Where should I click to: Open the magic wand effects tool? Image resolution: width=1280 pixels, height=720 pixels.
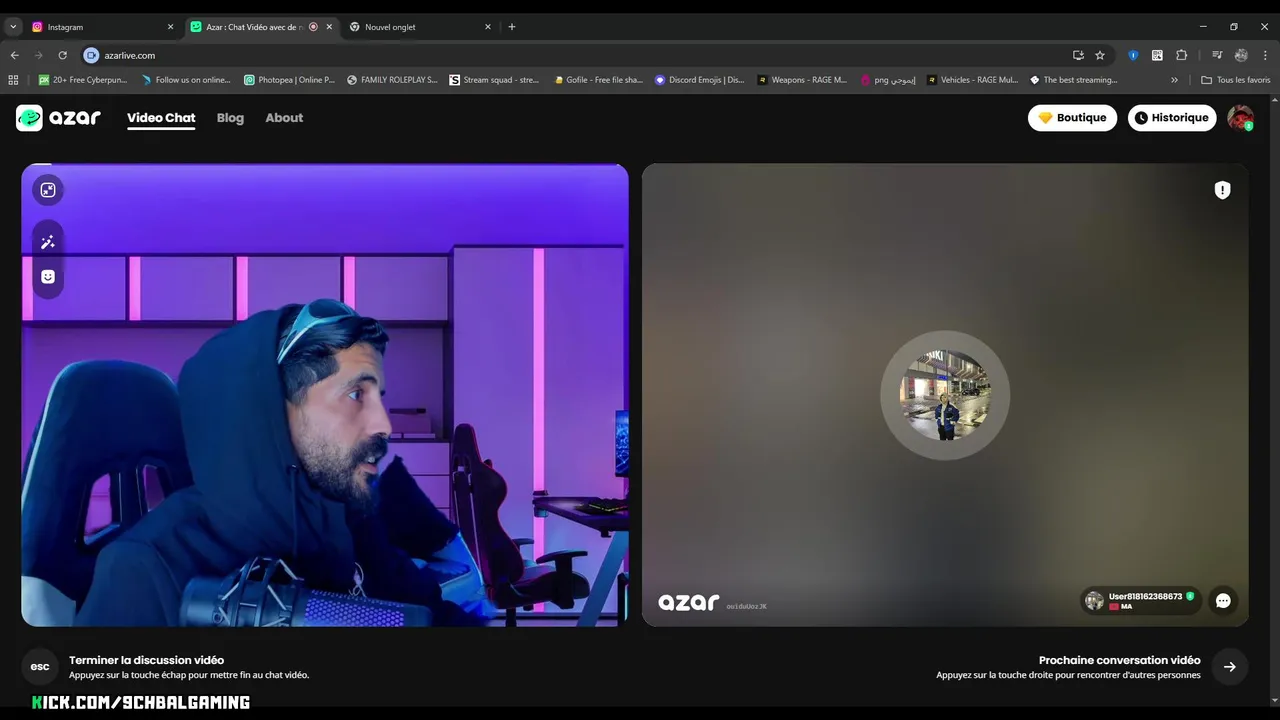(48, 242)
